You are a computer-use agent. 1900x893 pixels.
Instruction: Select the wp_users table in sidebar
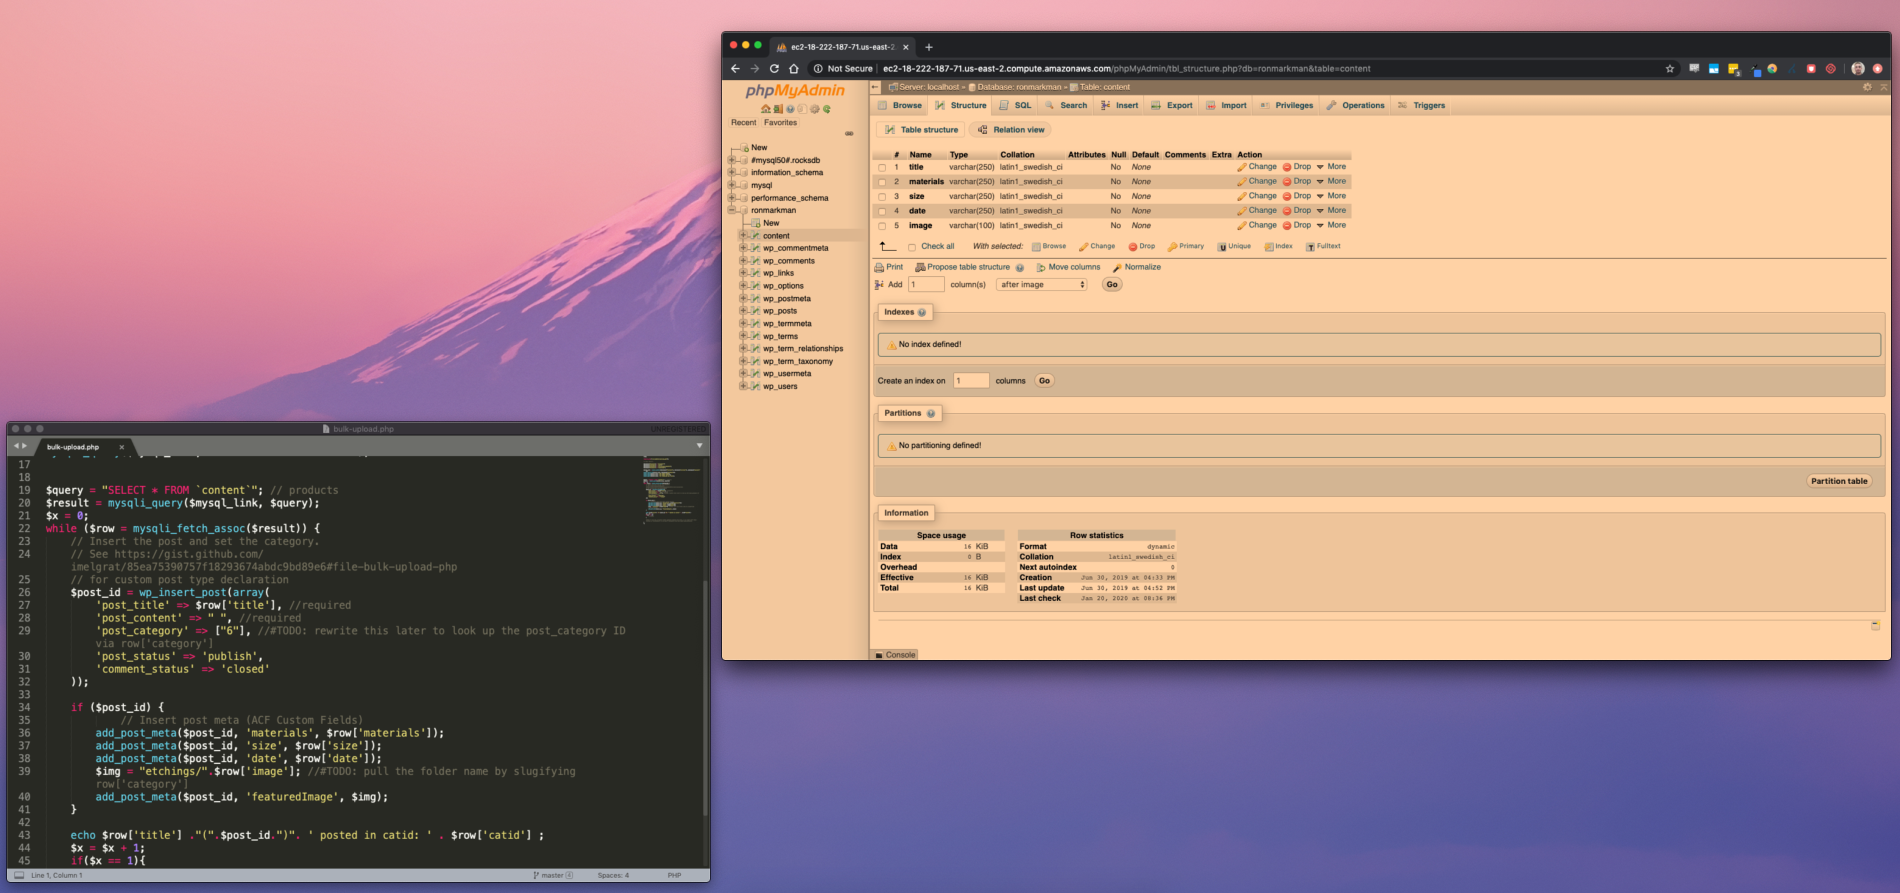point(780,386)
